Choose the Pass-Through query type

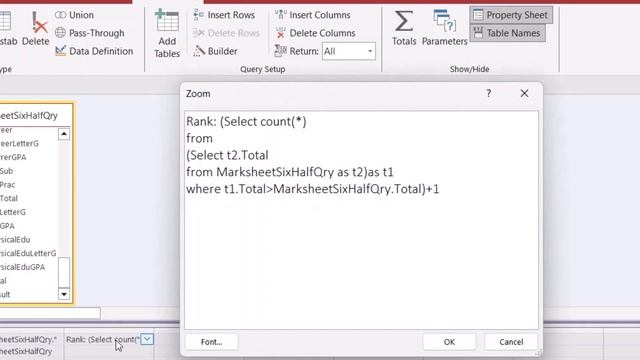pos(89,33)
